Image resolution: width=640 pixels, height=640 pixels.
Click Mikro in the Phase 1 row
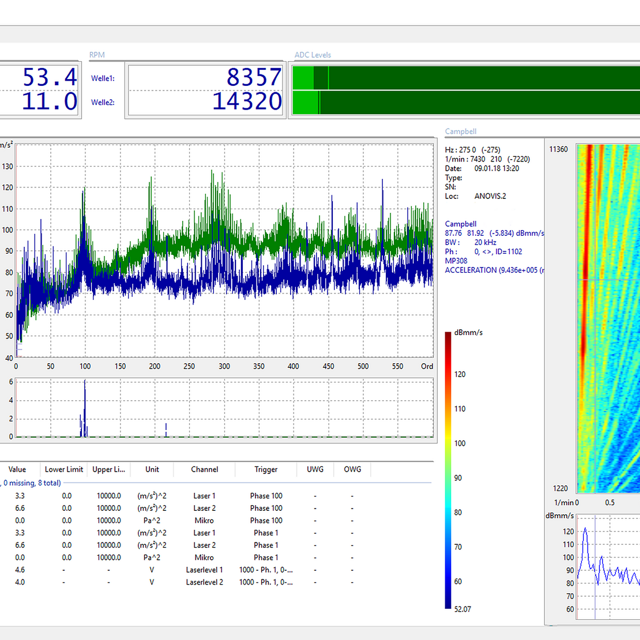[204, 558]
